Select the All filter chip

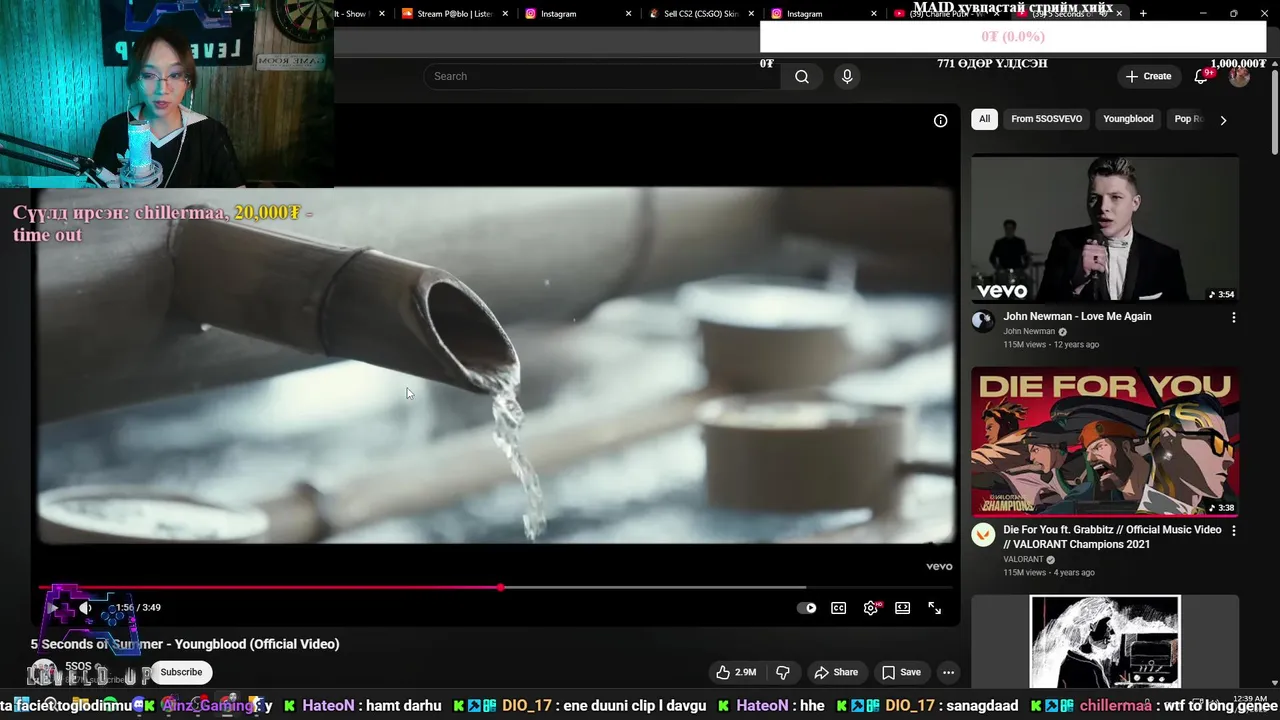click(x=984, y=119)
